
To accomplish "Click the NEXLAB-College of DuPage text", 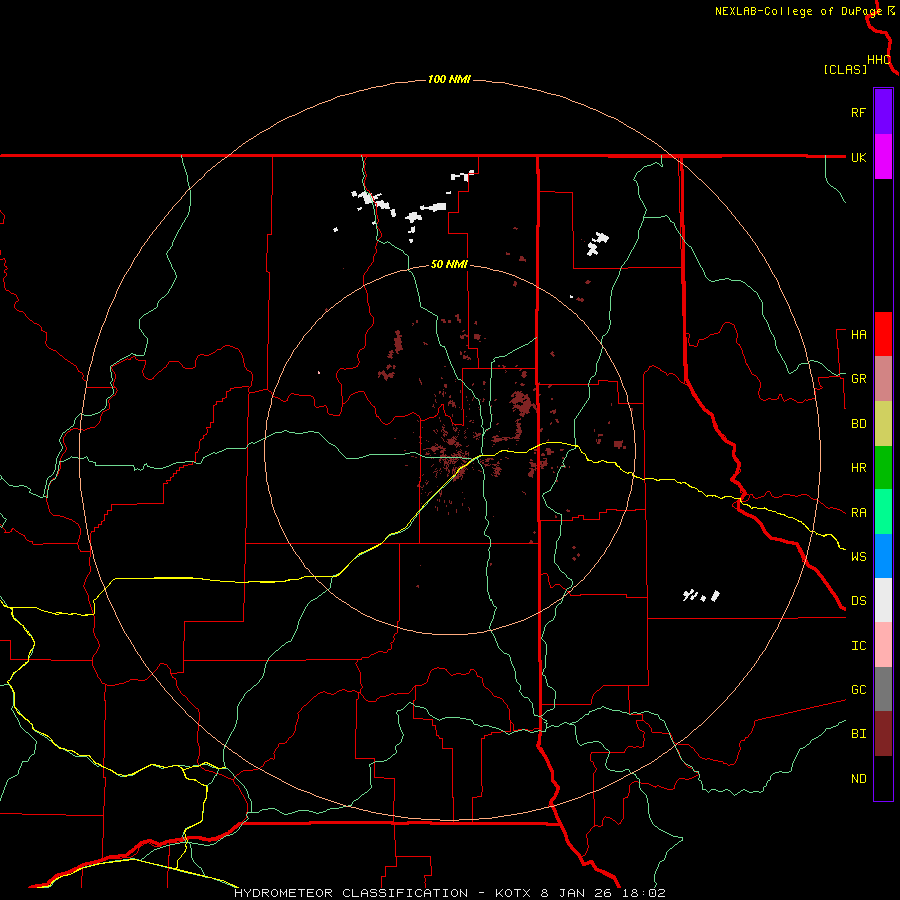I will pos(798,11).
